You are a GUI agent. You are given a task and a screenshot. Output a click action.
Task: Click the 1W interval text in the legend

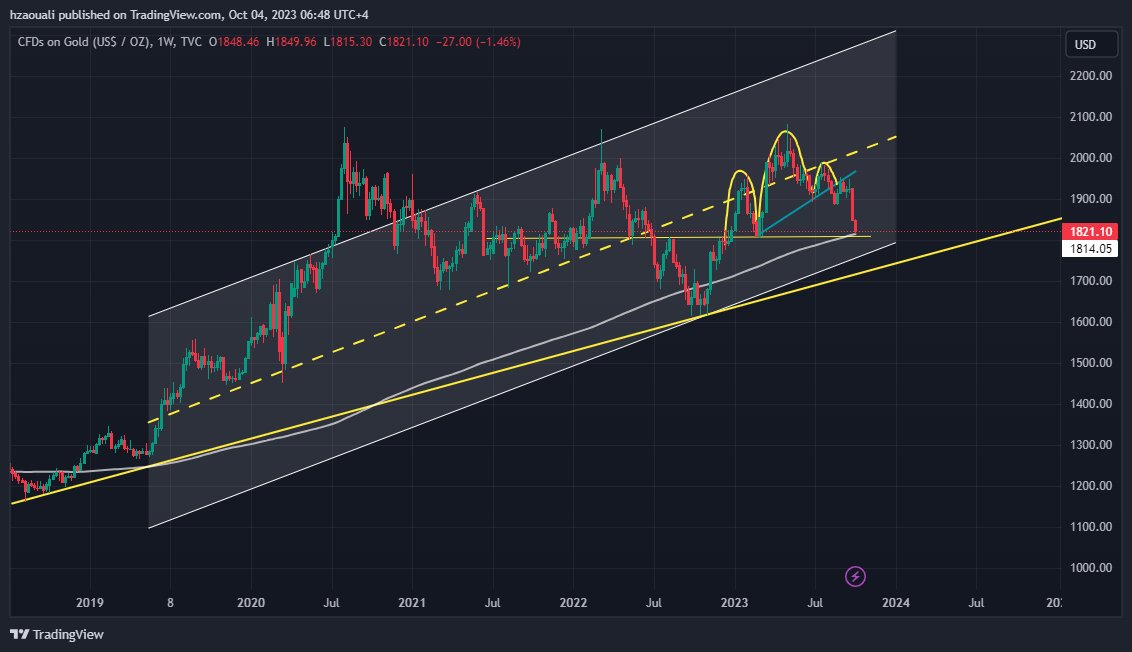click(x=165, y=42)
